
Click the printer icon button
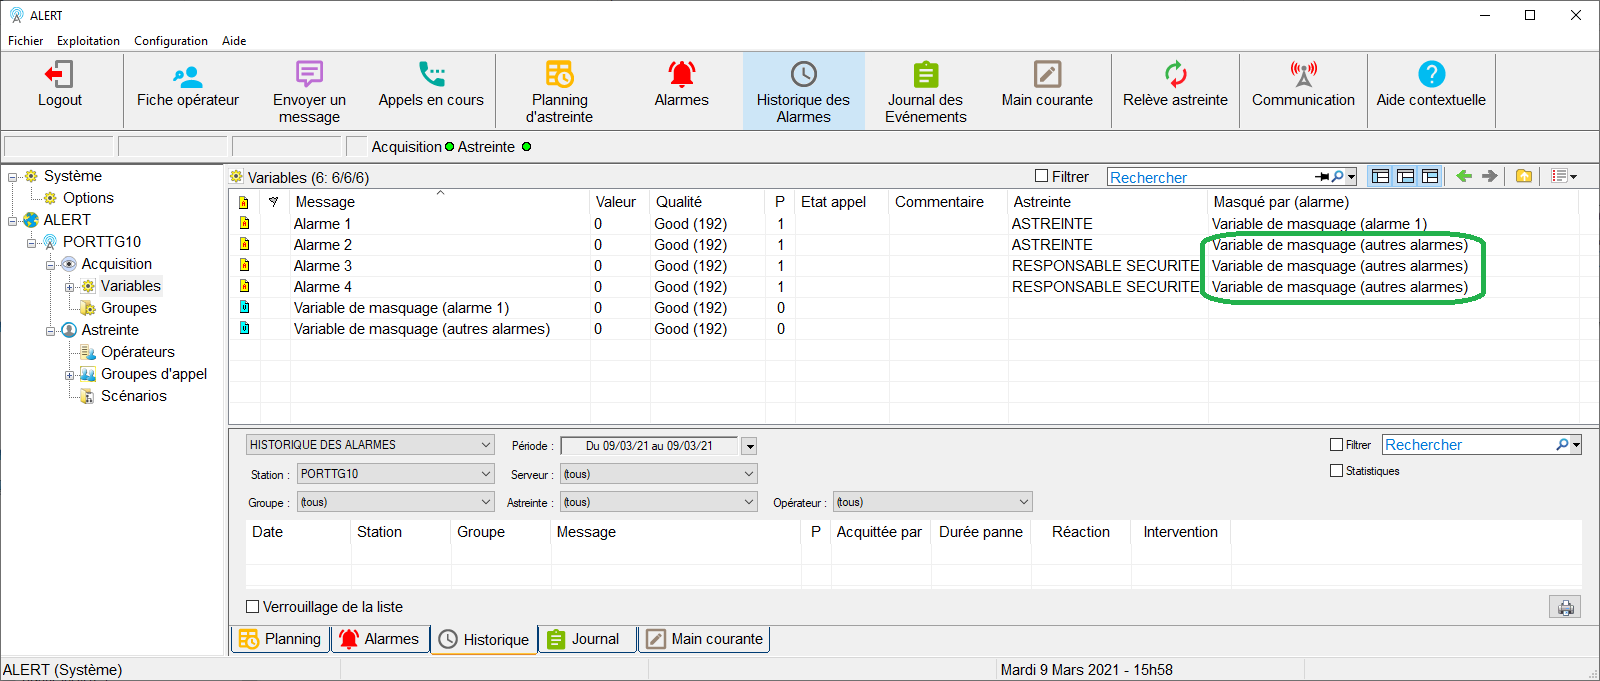coord(1565,607)
